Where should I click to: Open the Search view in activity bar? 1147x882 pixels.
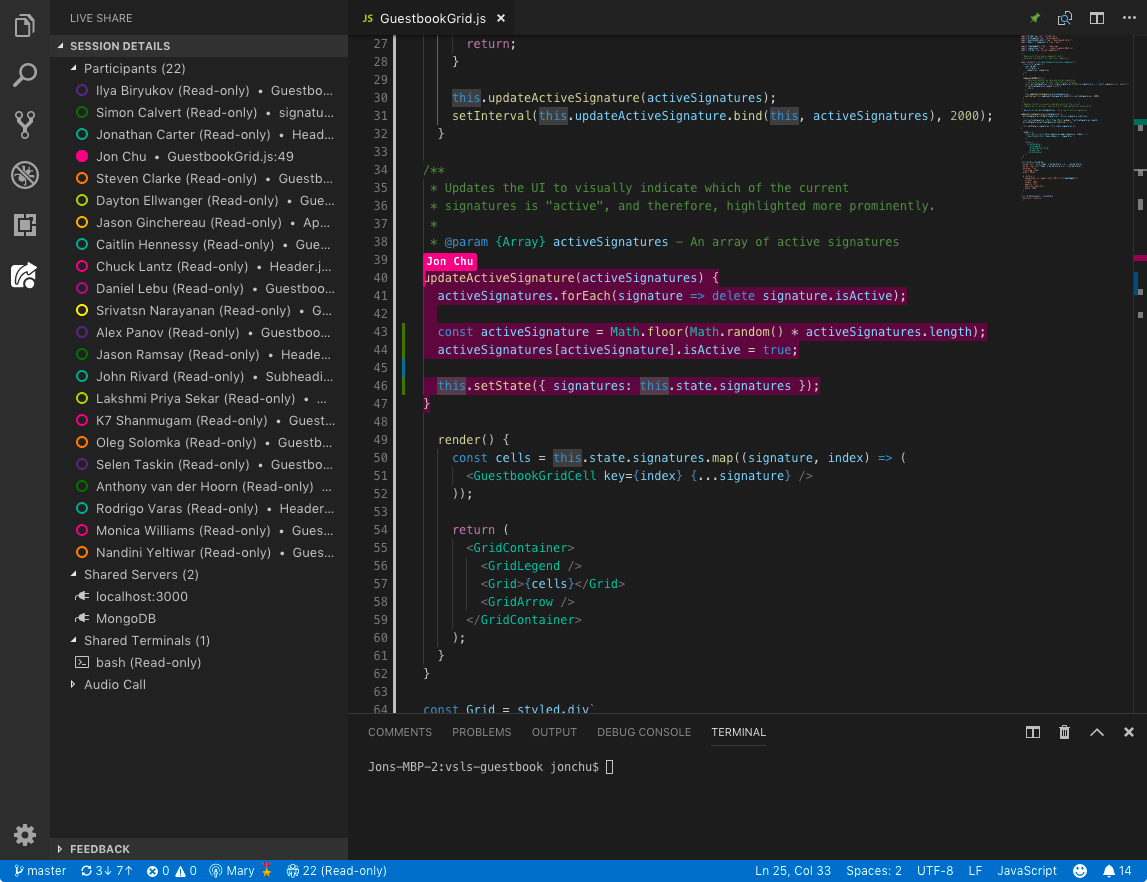pos(25,75)
